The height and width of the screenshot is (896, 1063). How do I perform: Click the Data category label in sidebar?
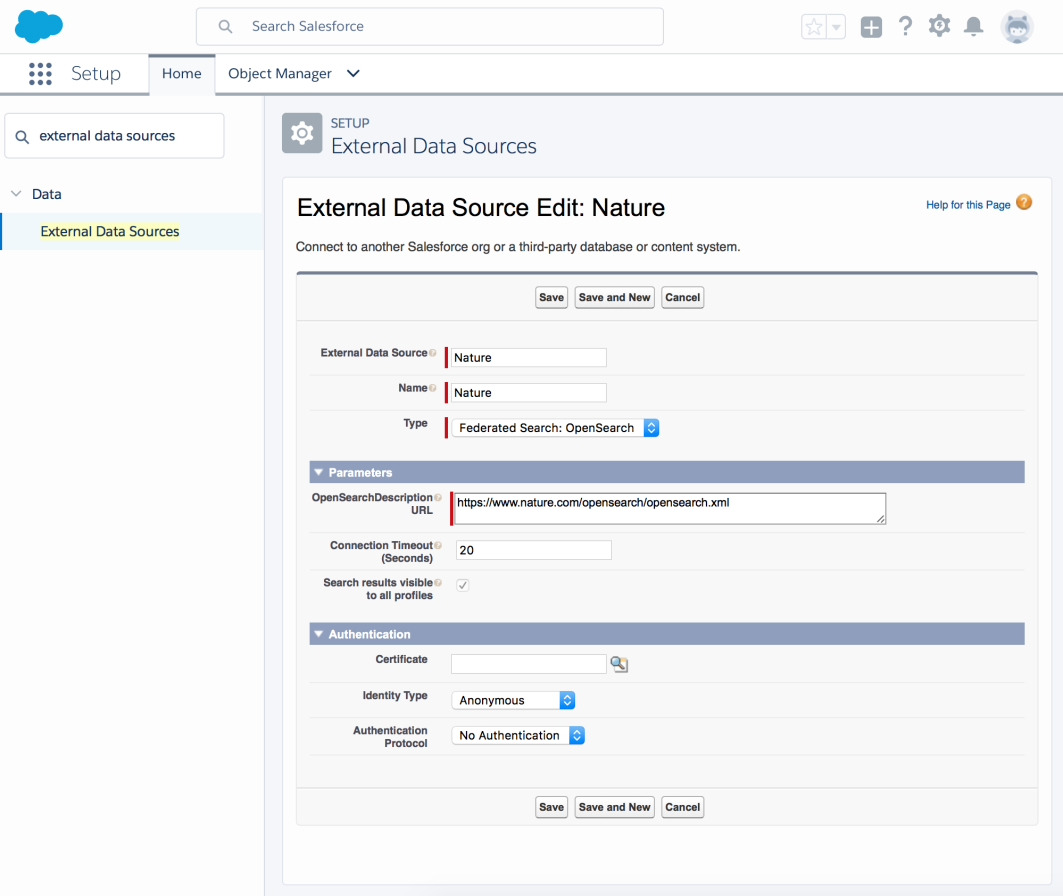47,195
